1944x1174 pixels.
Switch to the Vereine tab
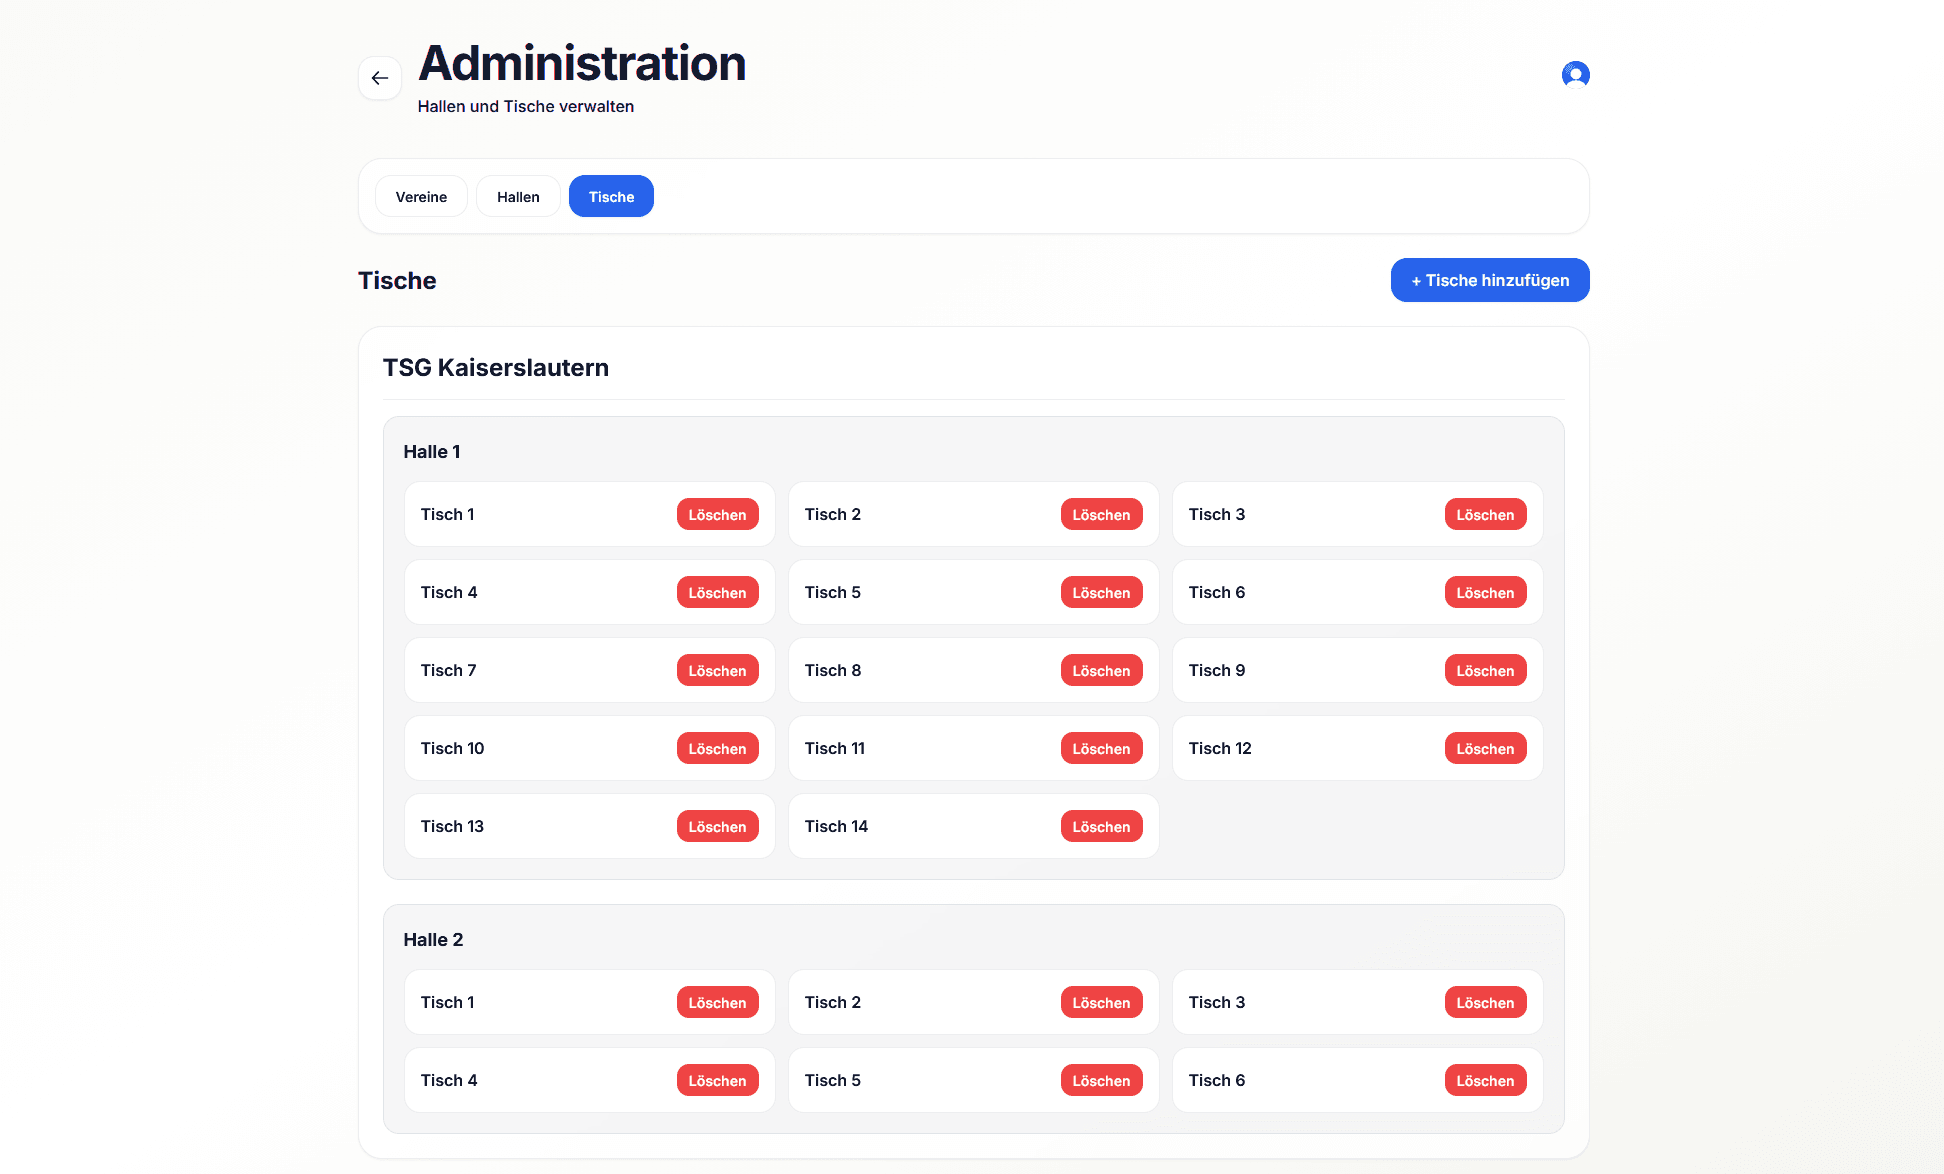click(421, 197)
